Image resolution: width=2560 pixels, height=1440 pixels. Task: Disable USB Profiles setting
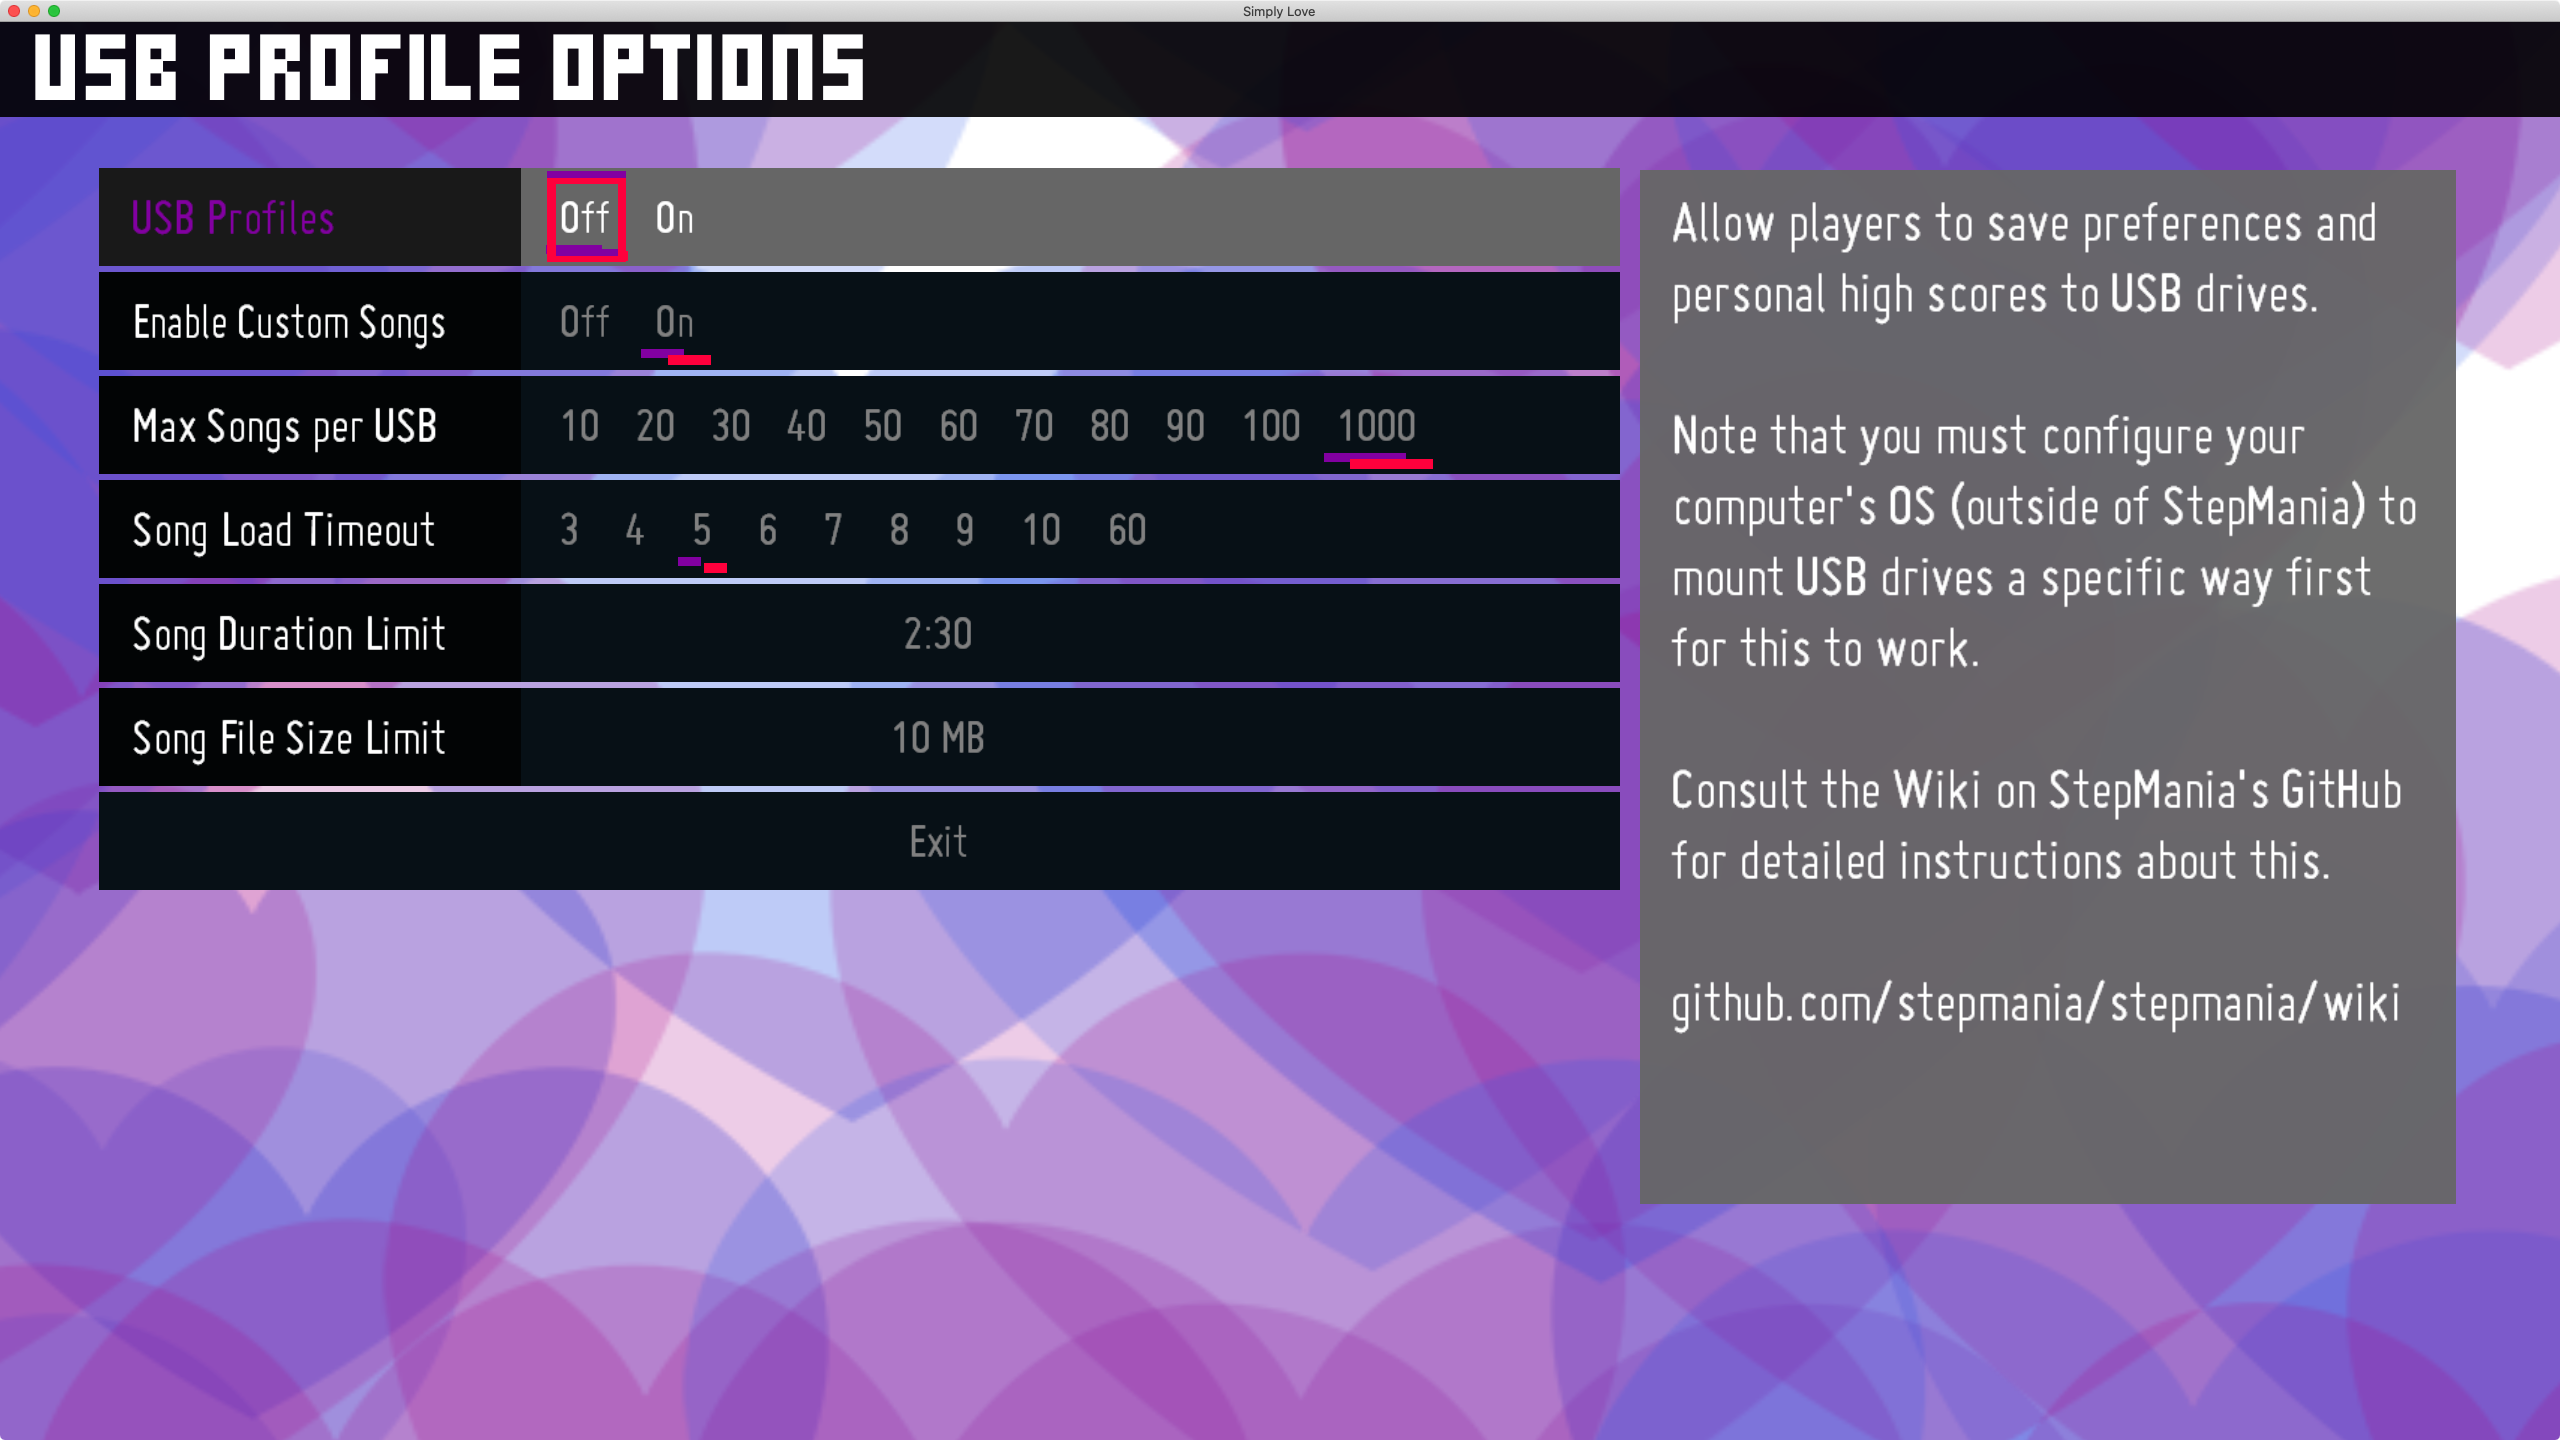pyautogui.click(x=584, y=216)
